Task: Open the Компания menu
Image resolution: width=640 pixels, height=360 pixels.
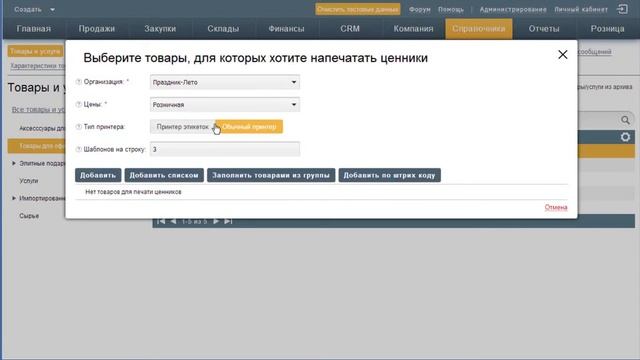Action: (x=413, y=29)
